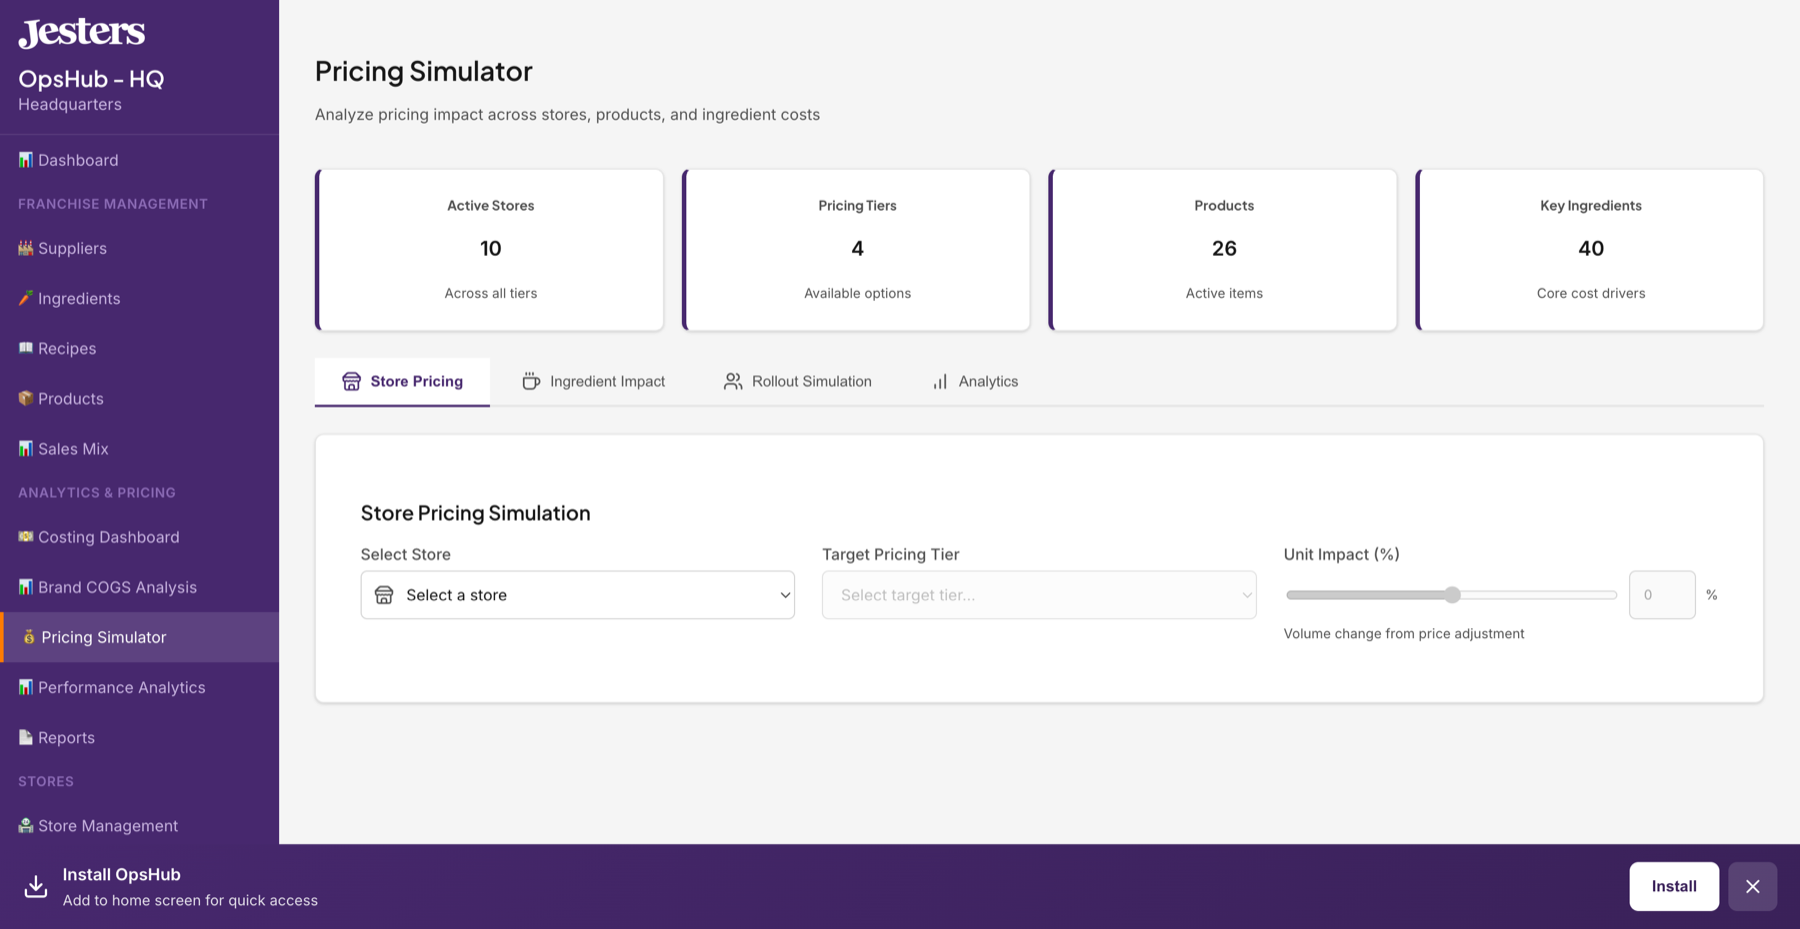This screenshot has height=929, width=1800.
Task: Click the Ingredients carrot icon
Action: pyautogui.click(x=26, y=298)
